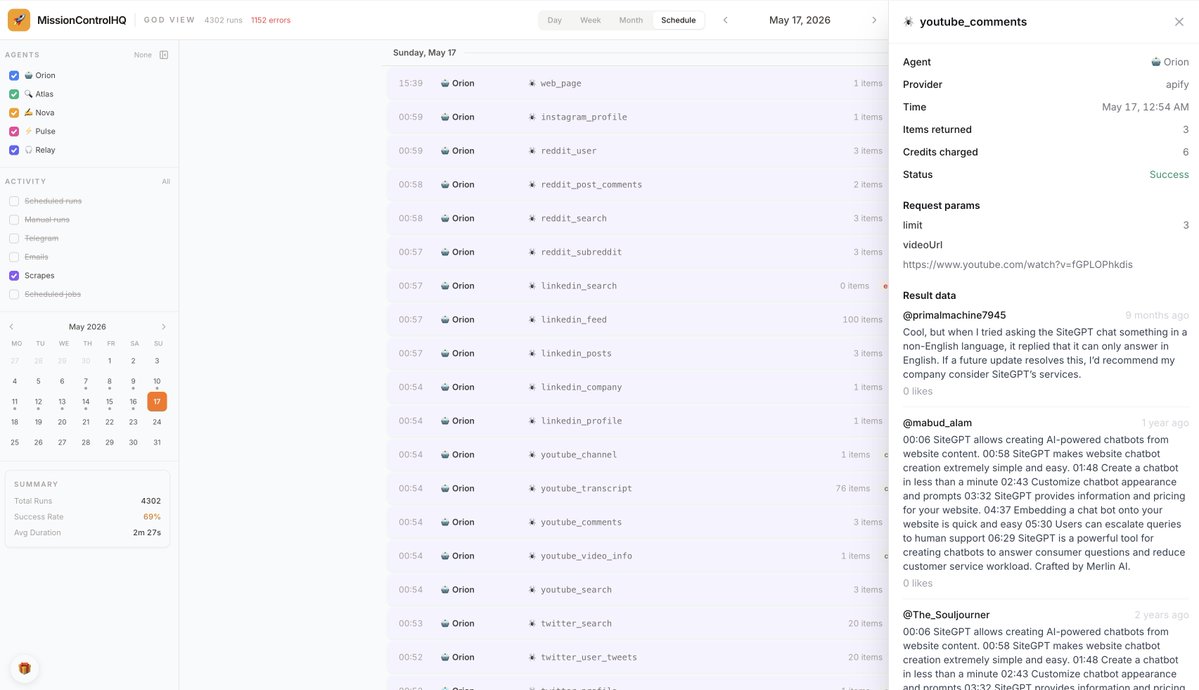This screenshot has height=690, width=1199.
Task: Select May 17 in the mini calendar
Action: [x=157, y=402]
